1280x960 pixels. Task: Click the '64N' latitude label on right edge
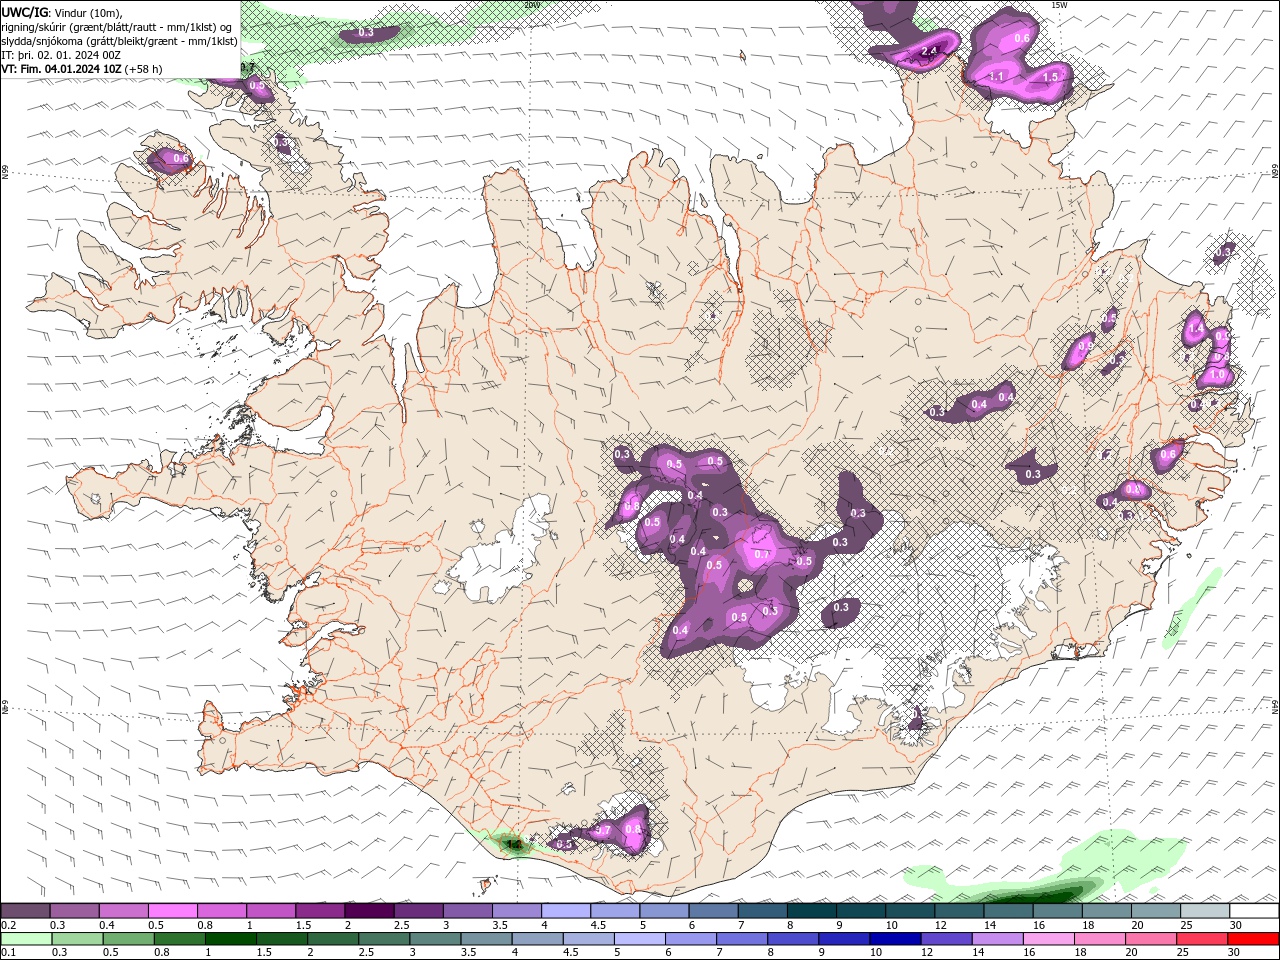point(1275,708)
